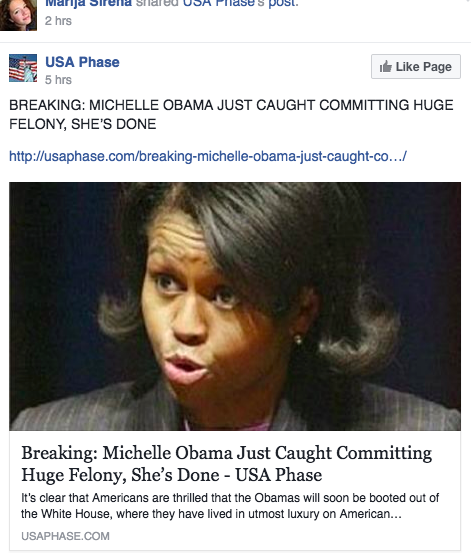471x555 pixels.
Task: Click the thumbs-up icon on Like Page
Action: coord(385,66)
